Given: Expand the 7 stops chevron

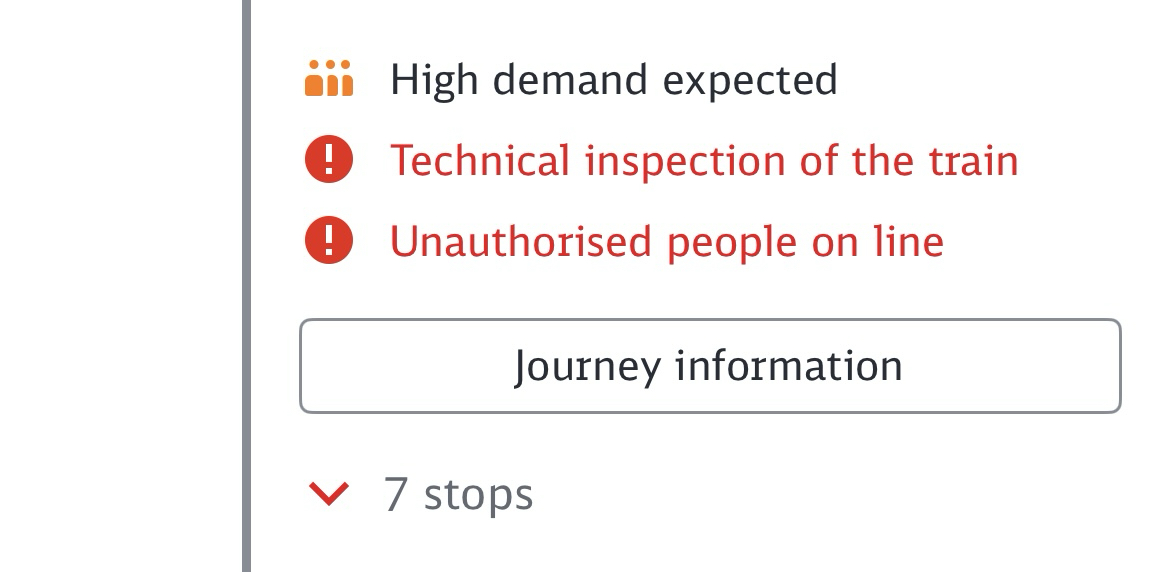Looking at the screenshot, I should click(x=329, y=494).
